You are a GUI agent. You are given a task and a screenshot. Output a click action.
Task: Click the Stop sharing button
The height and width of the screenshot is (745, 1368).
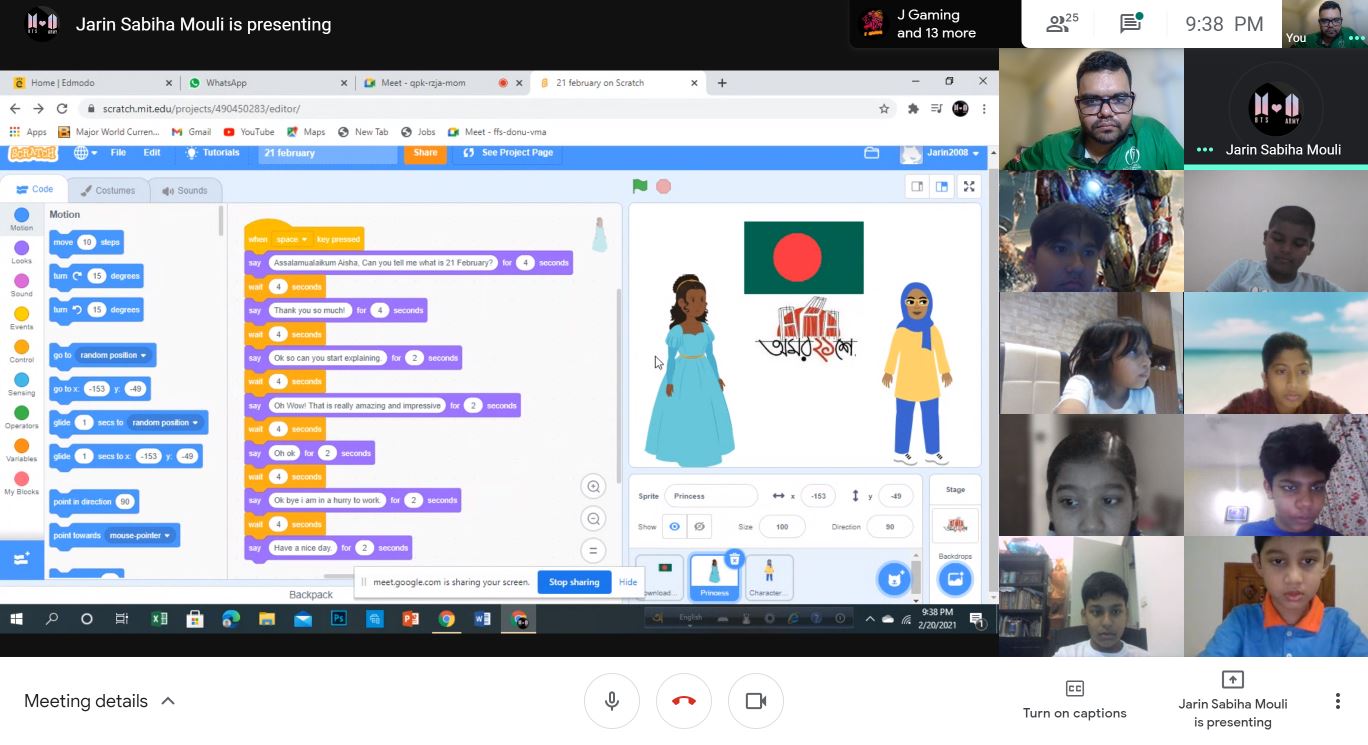[x=574, y=582]
